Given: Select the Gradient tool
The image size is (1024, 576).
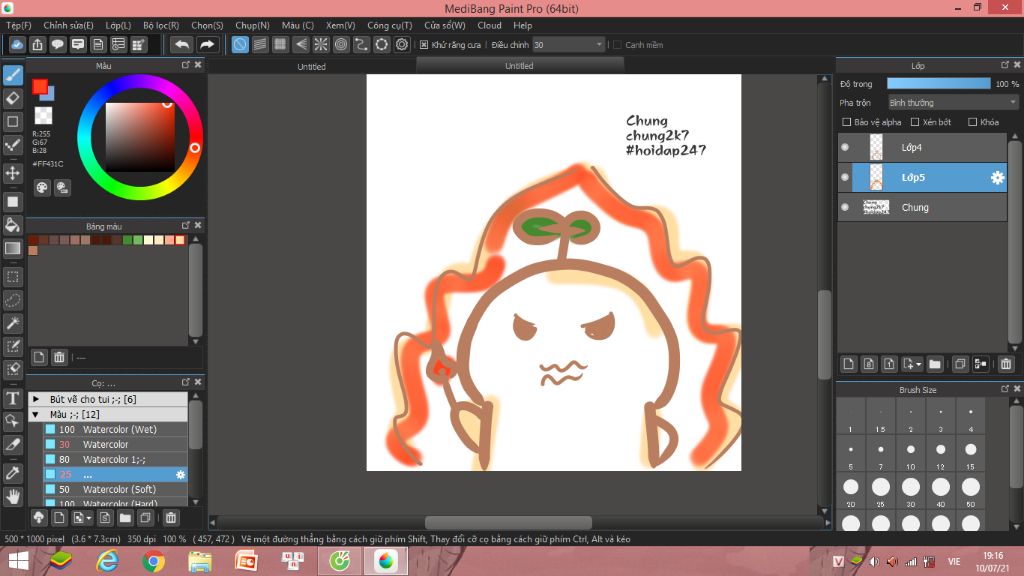Looking at the screenshot, I should pos(13,249).
